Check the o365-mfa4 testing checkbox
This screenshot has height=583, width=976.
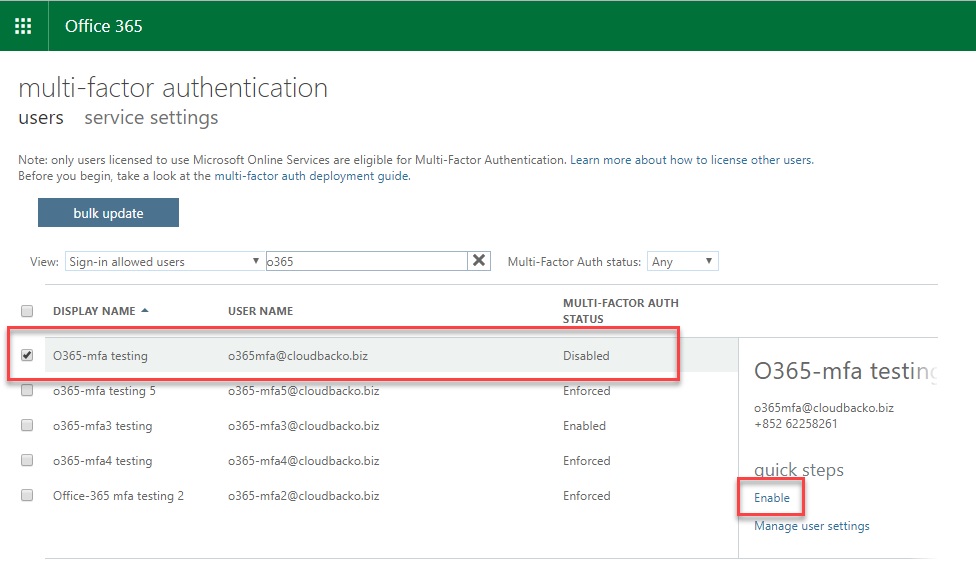(27, 460)
